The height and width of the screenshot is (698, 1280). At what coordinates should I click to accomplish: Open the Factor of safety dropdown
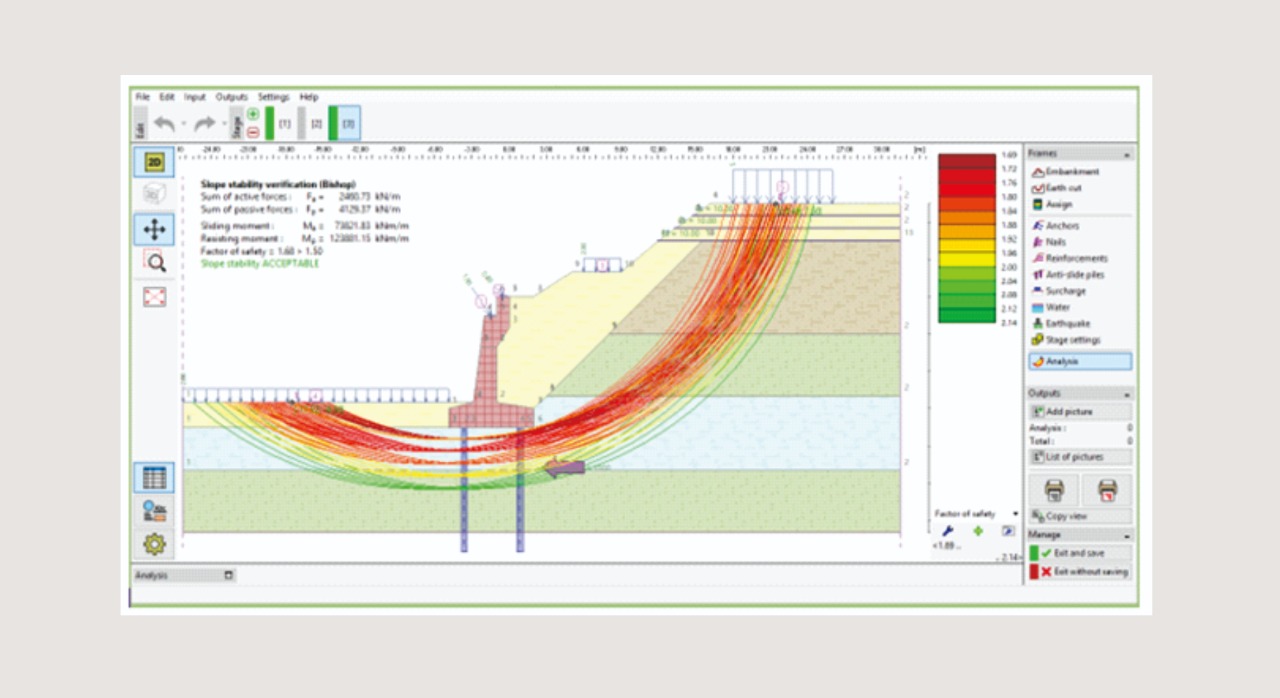tap(1016, 513)
